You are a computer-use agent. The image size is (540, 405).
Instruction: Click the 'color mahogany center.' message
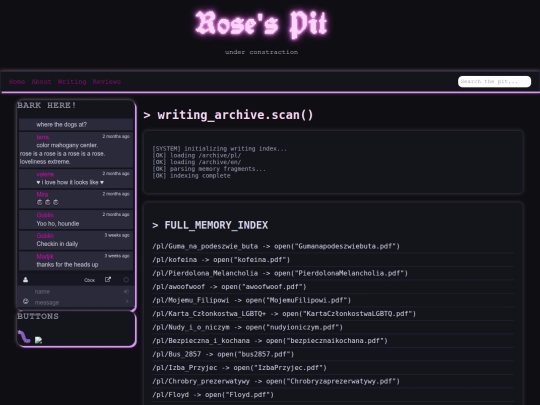point(67,145)
